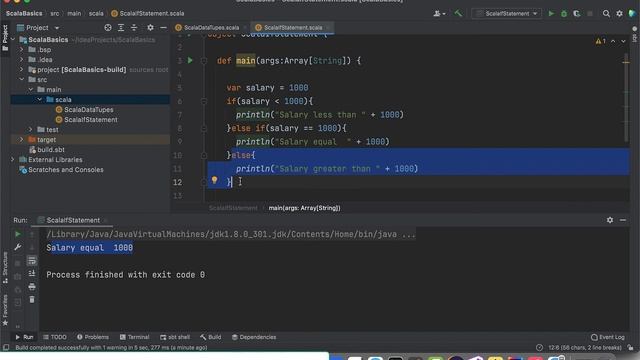Click run gutter arrow beside main method
Viewport: 640px width, 360px height.
tap(190, 60)
